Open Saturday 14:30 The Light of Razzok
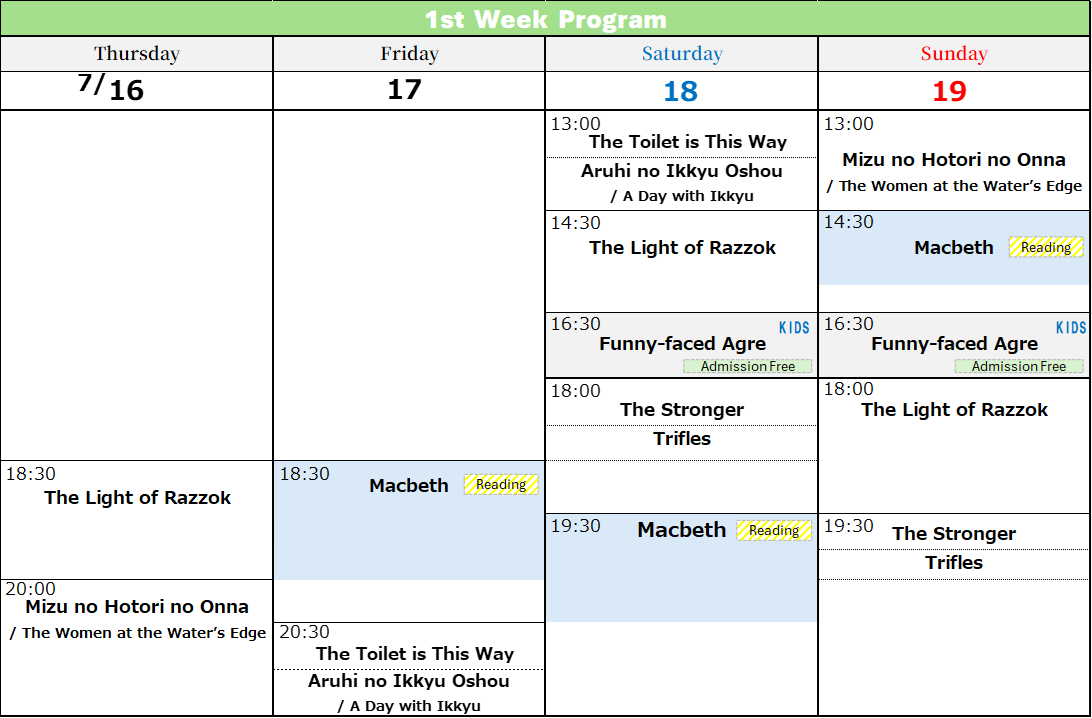Image resolution: width=1092 pixels, height=718 pixels. [x=682, y=248]
